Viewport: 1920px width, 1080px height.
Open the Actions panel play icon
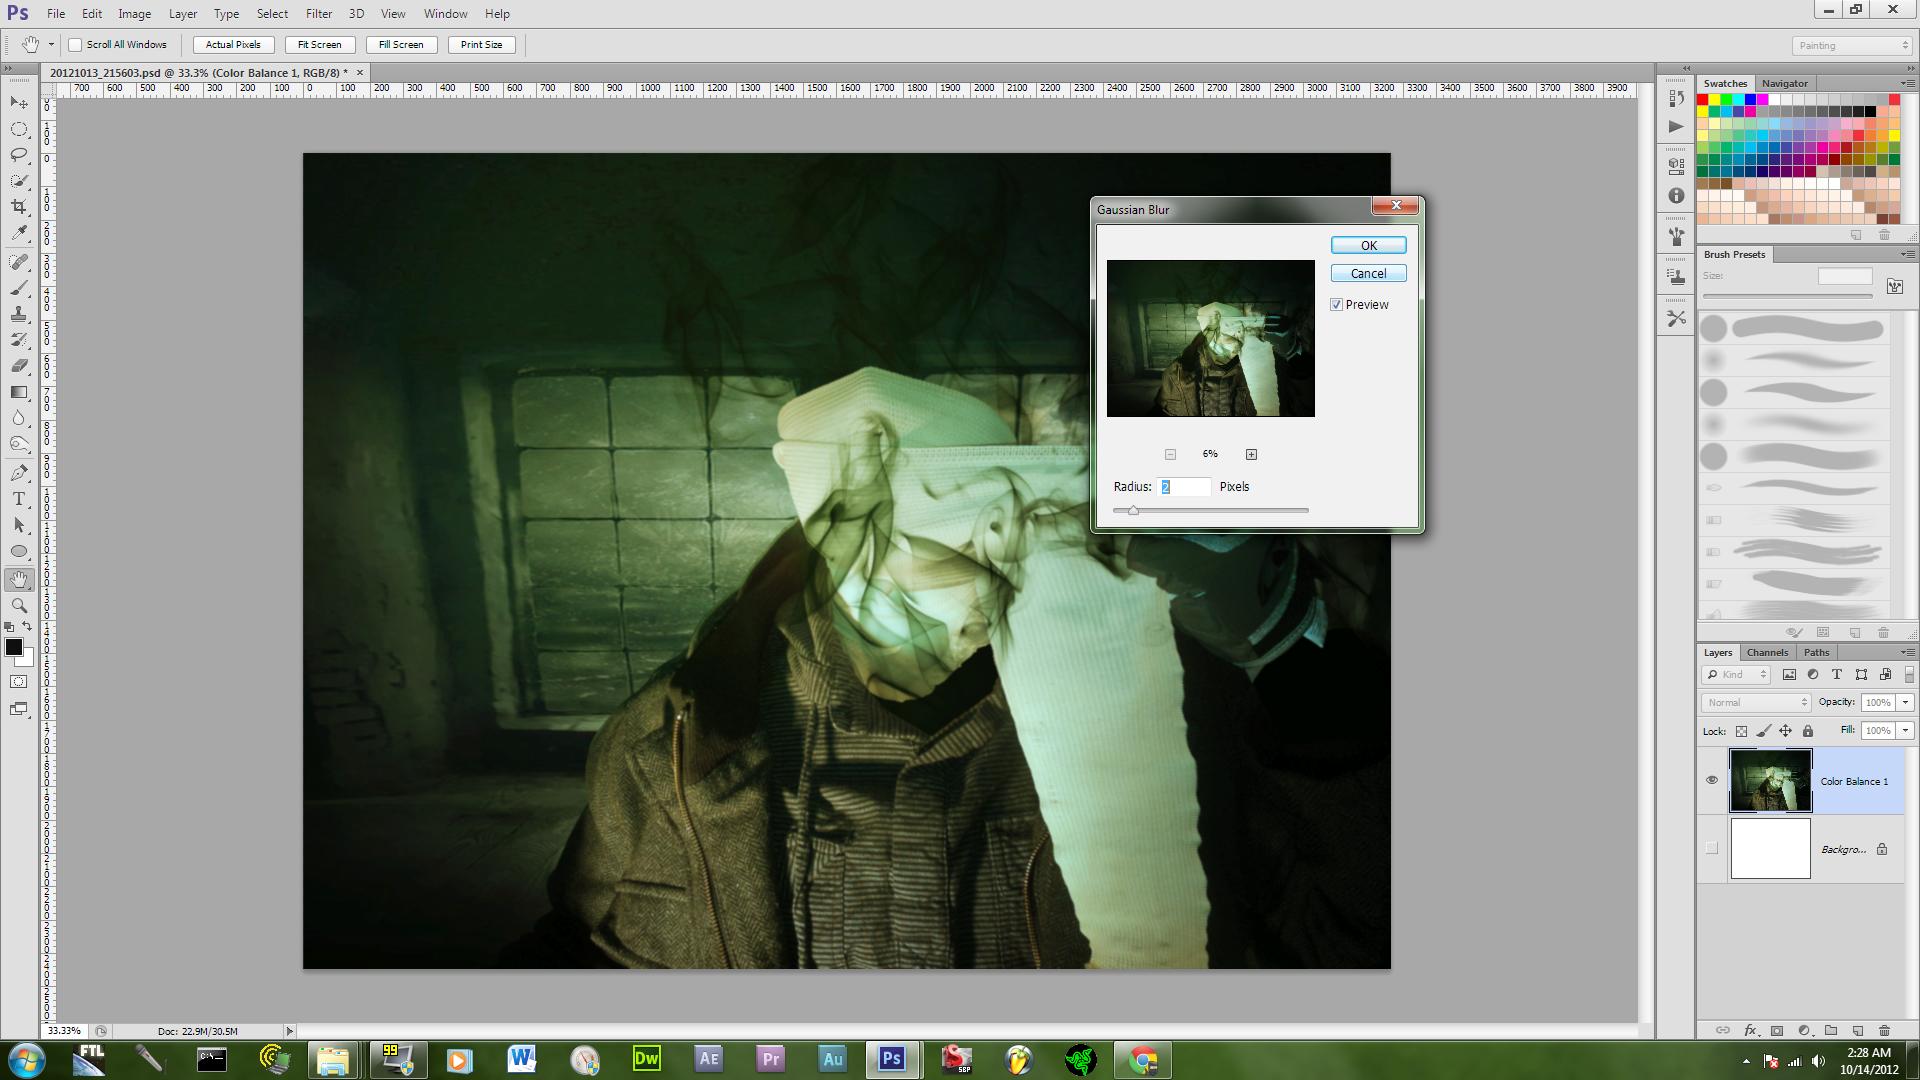[x=1677, y=127]
